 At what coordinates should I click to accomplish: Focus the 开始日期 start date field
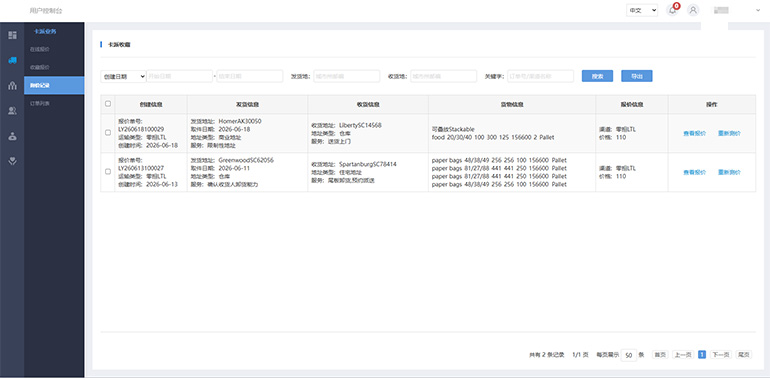click(x=179, y=76)
